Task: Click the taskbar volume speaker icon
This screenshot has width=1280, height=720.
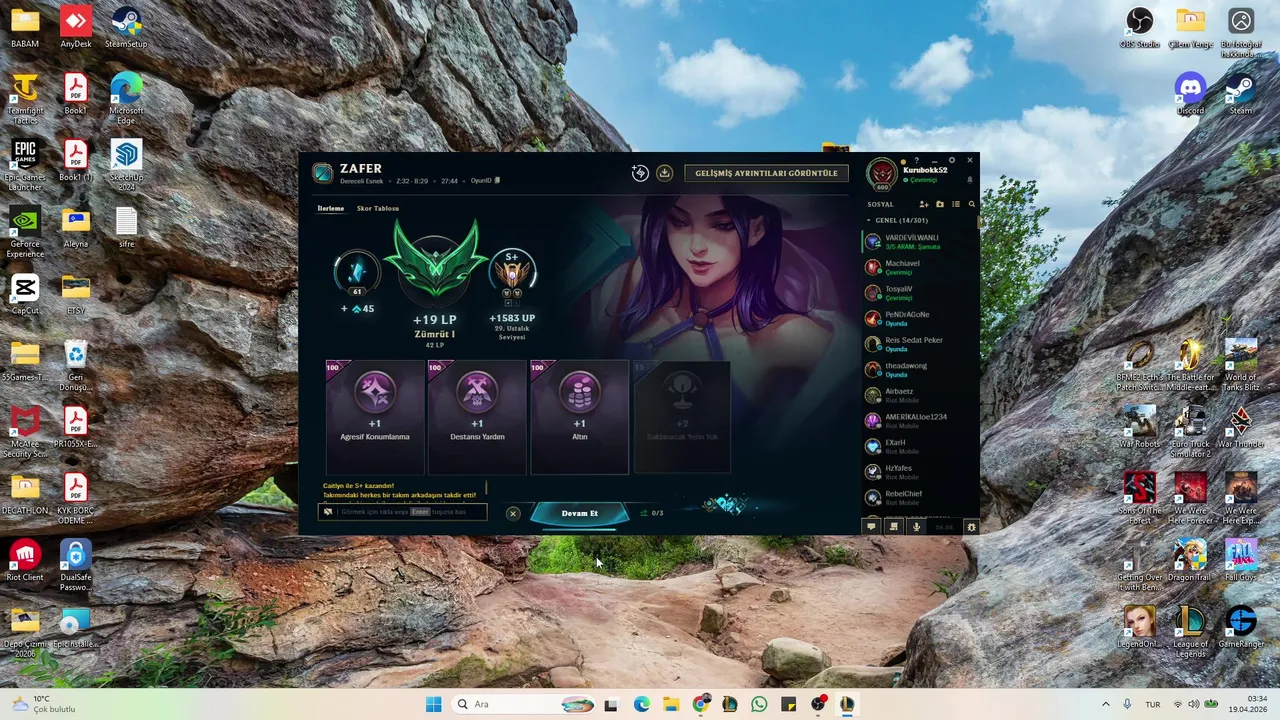Action: tap(1193, 704)
